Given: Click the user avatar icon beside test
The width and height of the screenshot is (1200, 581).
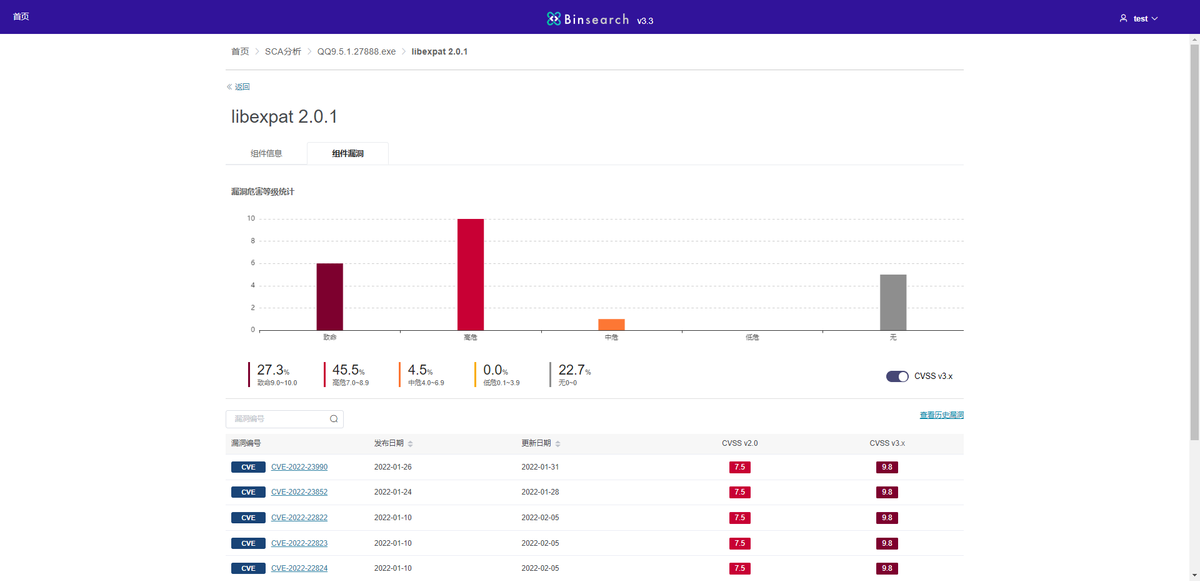Looking at the screenshot, I should click(1123, 18).
